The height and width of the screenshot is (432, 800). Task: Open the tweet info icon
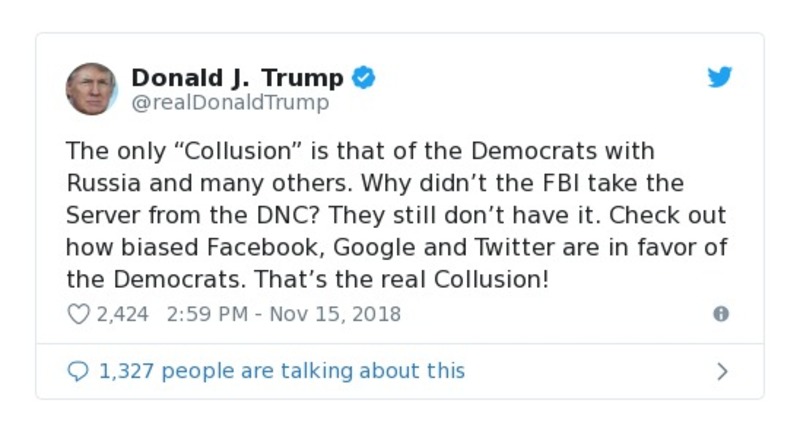(x=720, y=314)
